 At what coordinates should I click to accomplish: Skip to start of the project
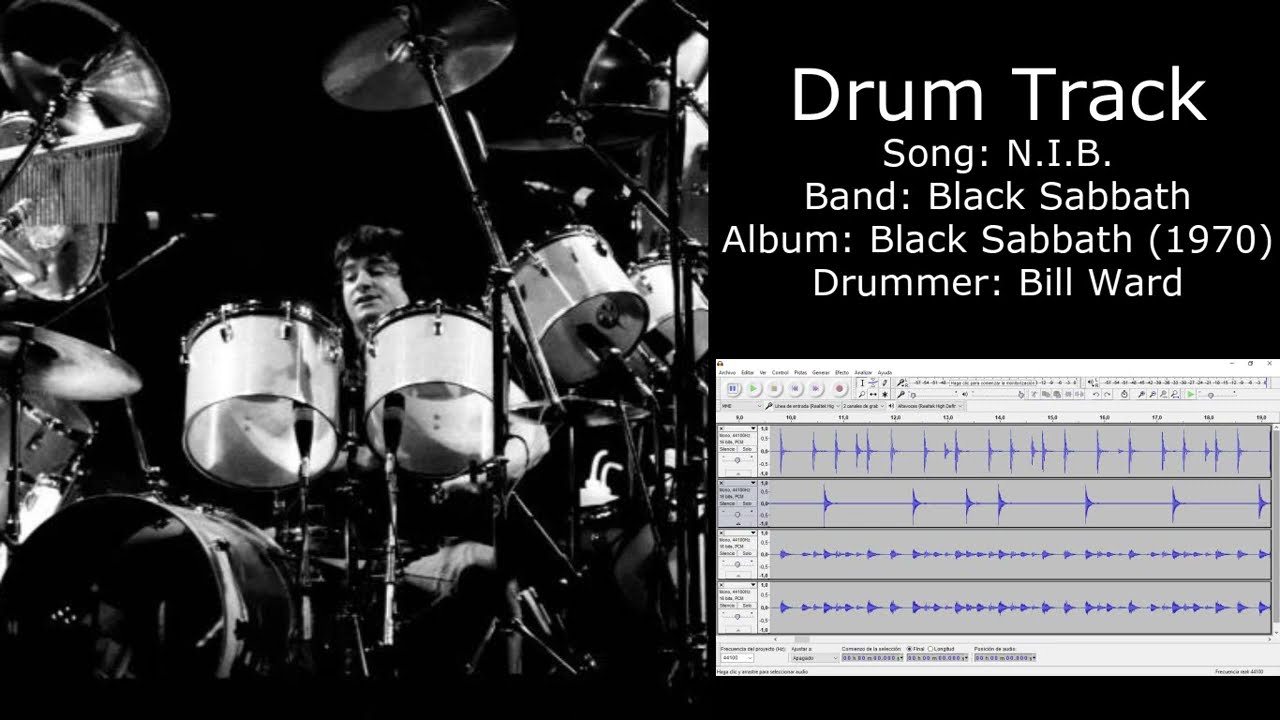[795, 388]
